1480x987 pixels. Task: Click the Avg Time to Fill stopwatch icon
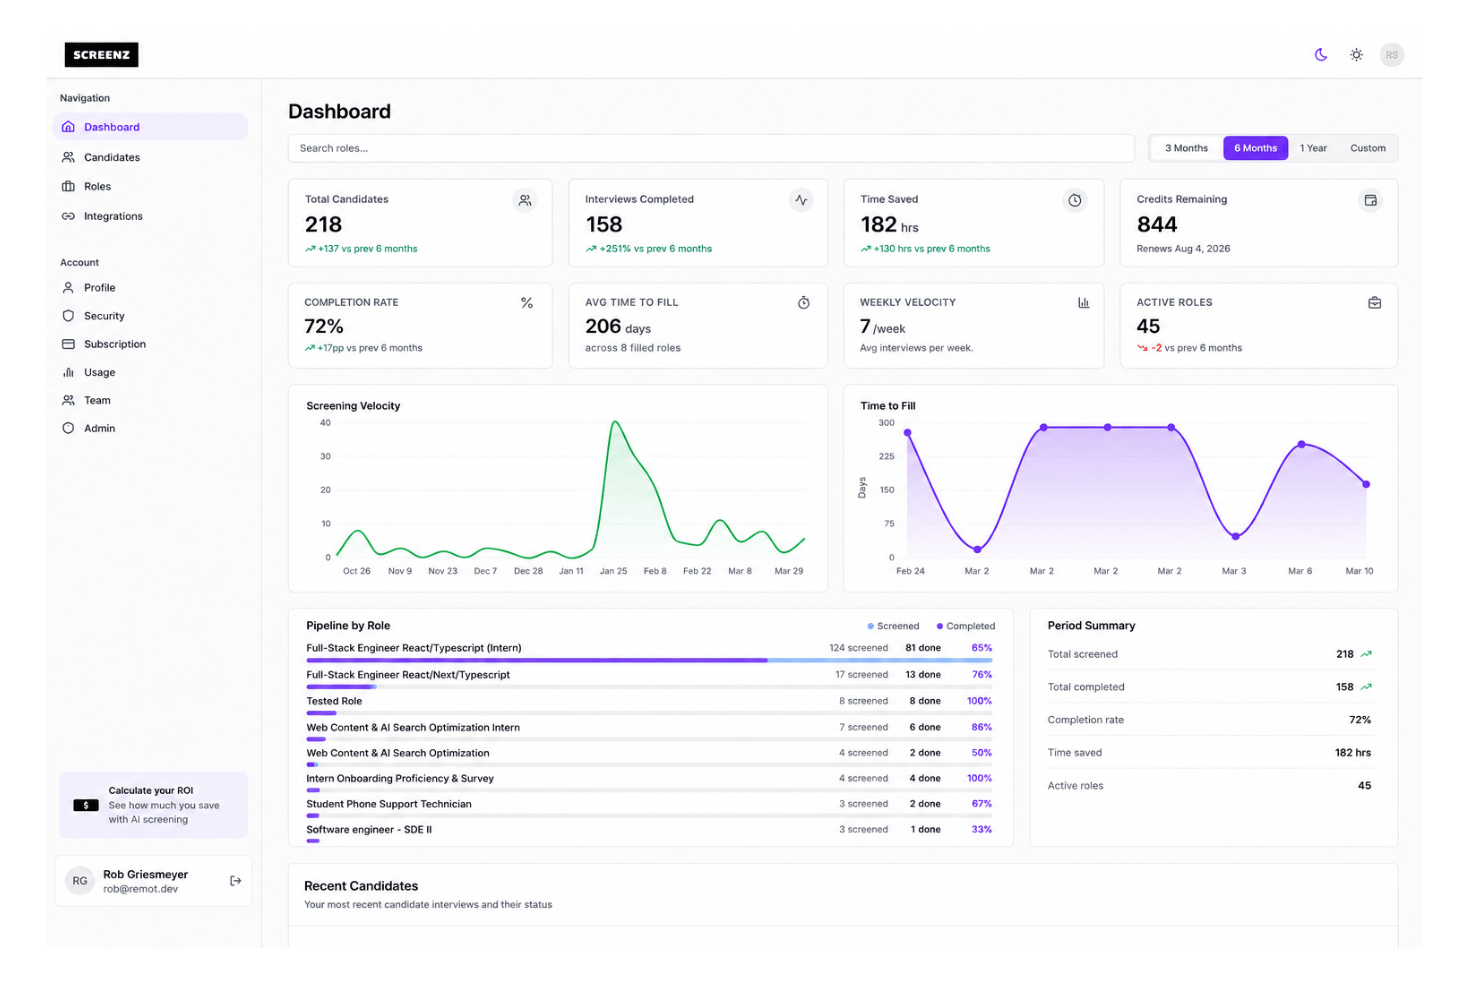(x=803, y=303)
